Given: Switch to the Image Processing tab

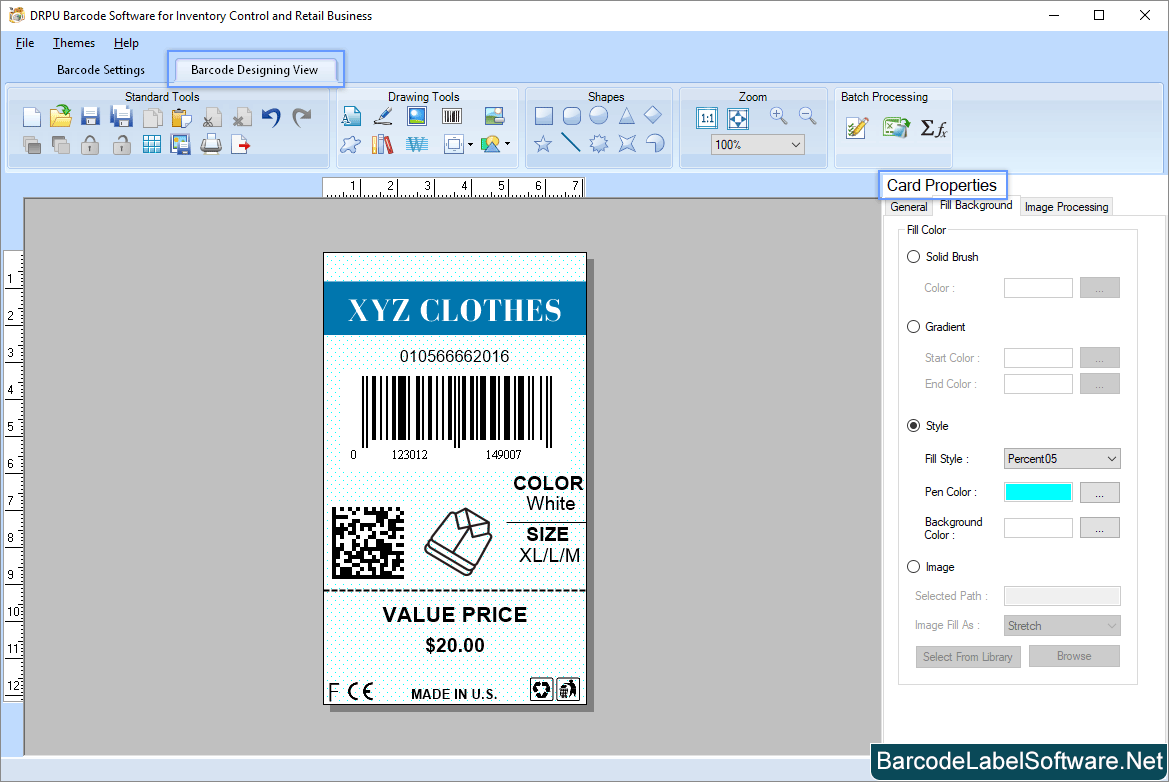Looking at the screenshot, I should pos(1066,206).
